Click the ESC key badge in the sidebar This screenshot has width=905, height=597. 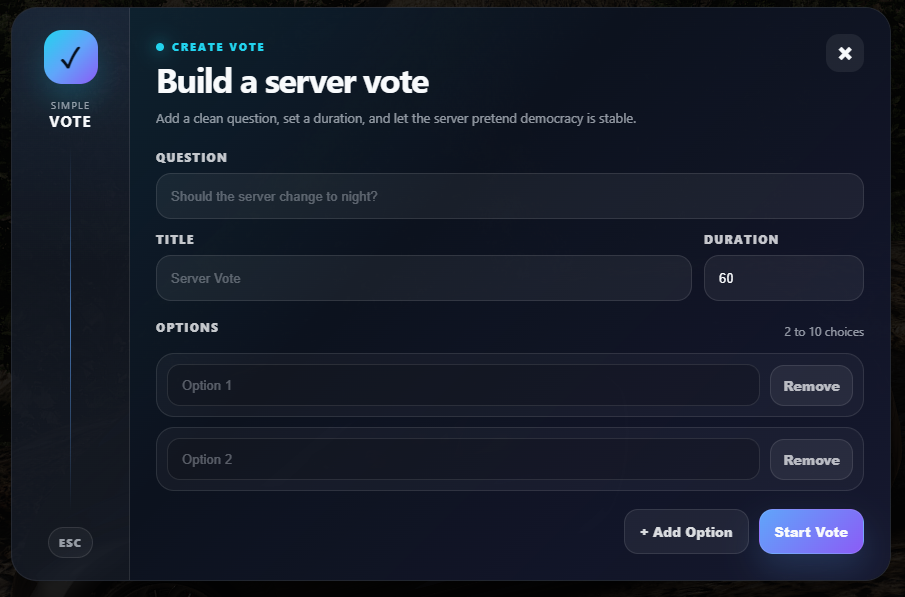point(70,543)
